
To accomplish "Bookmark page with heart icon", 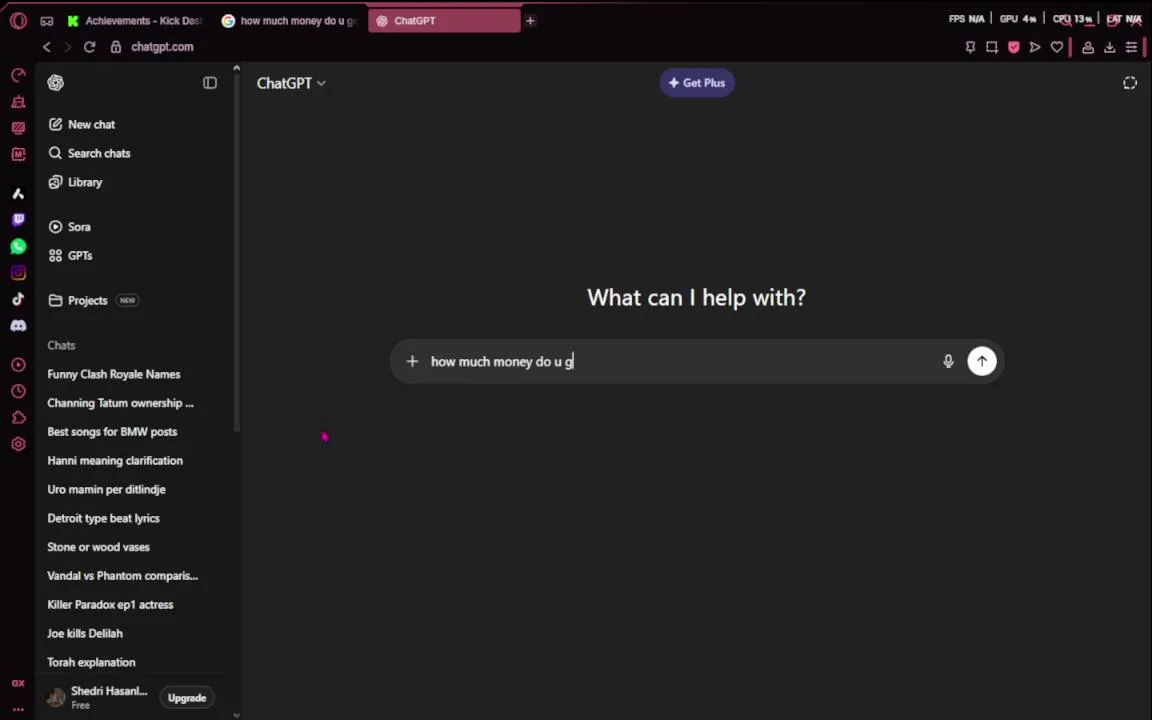I will (1056, 47).
